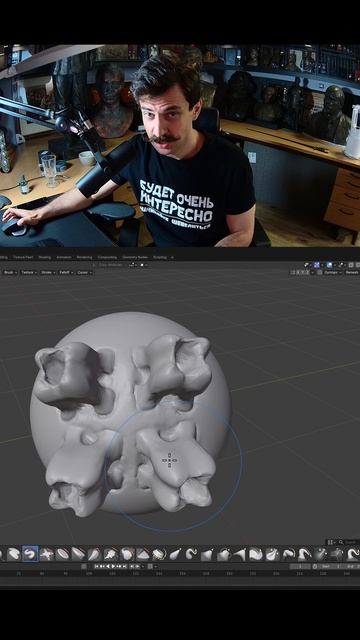Click the timeline jump-to-start button
This screenshot has height=640, width=360.
[x=97, y=566]
